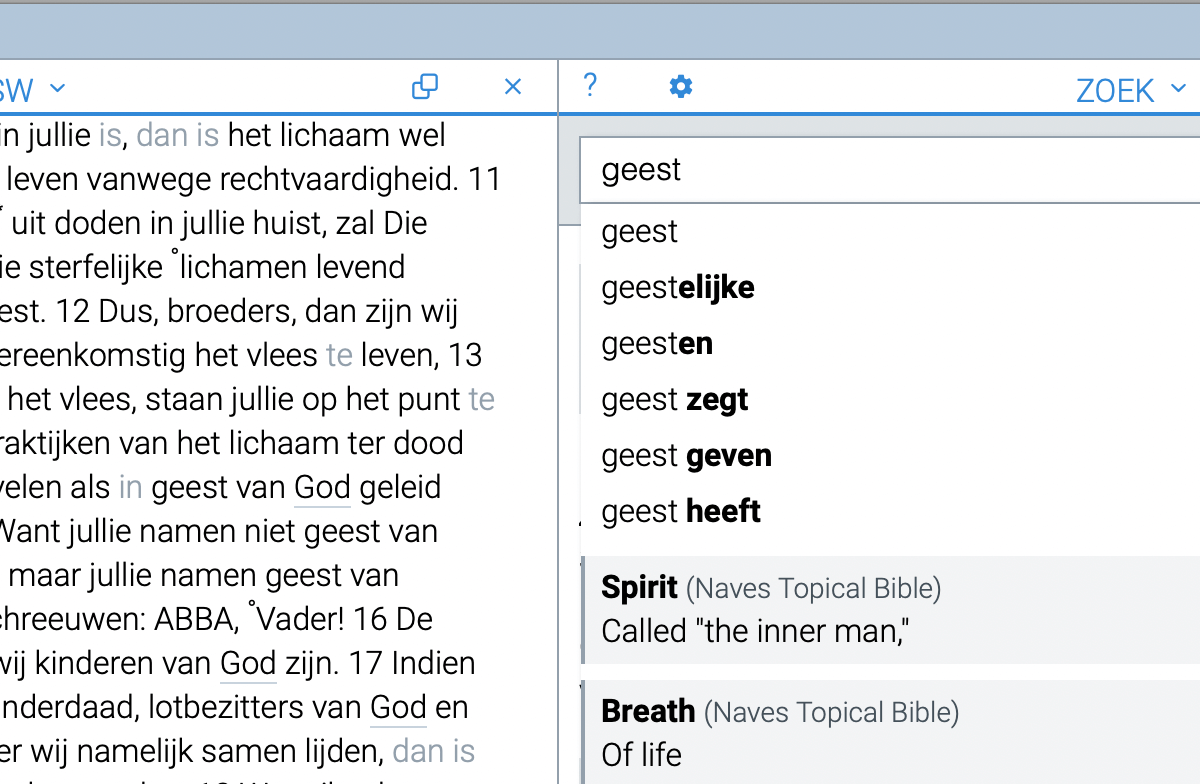
Task: Open help with question mark icon
Action: 590,86
